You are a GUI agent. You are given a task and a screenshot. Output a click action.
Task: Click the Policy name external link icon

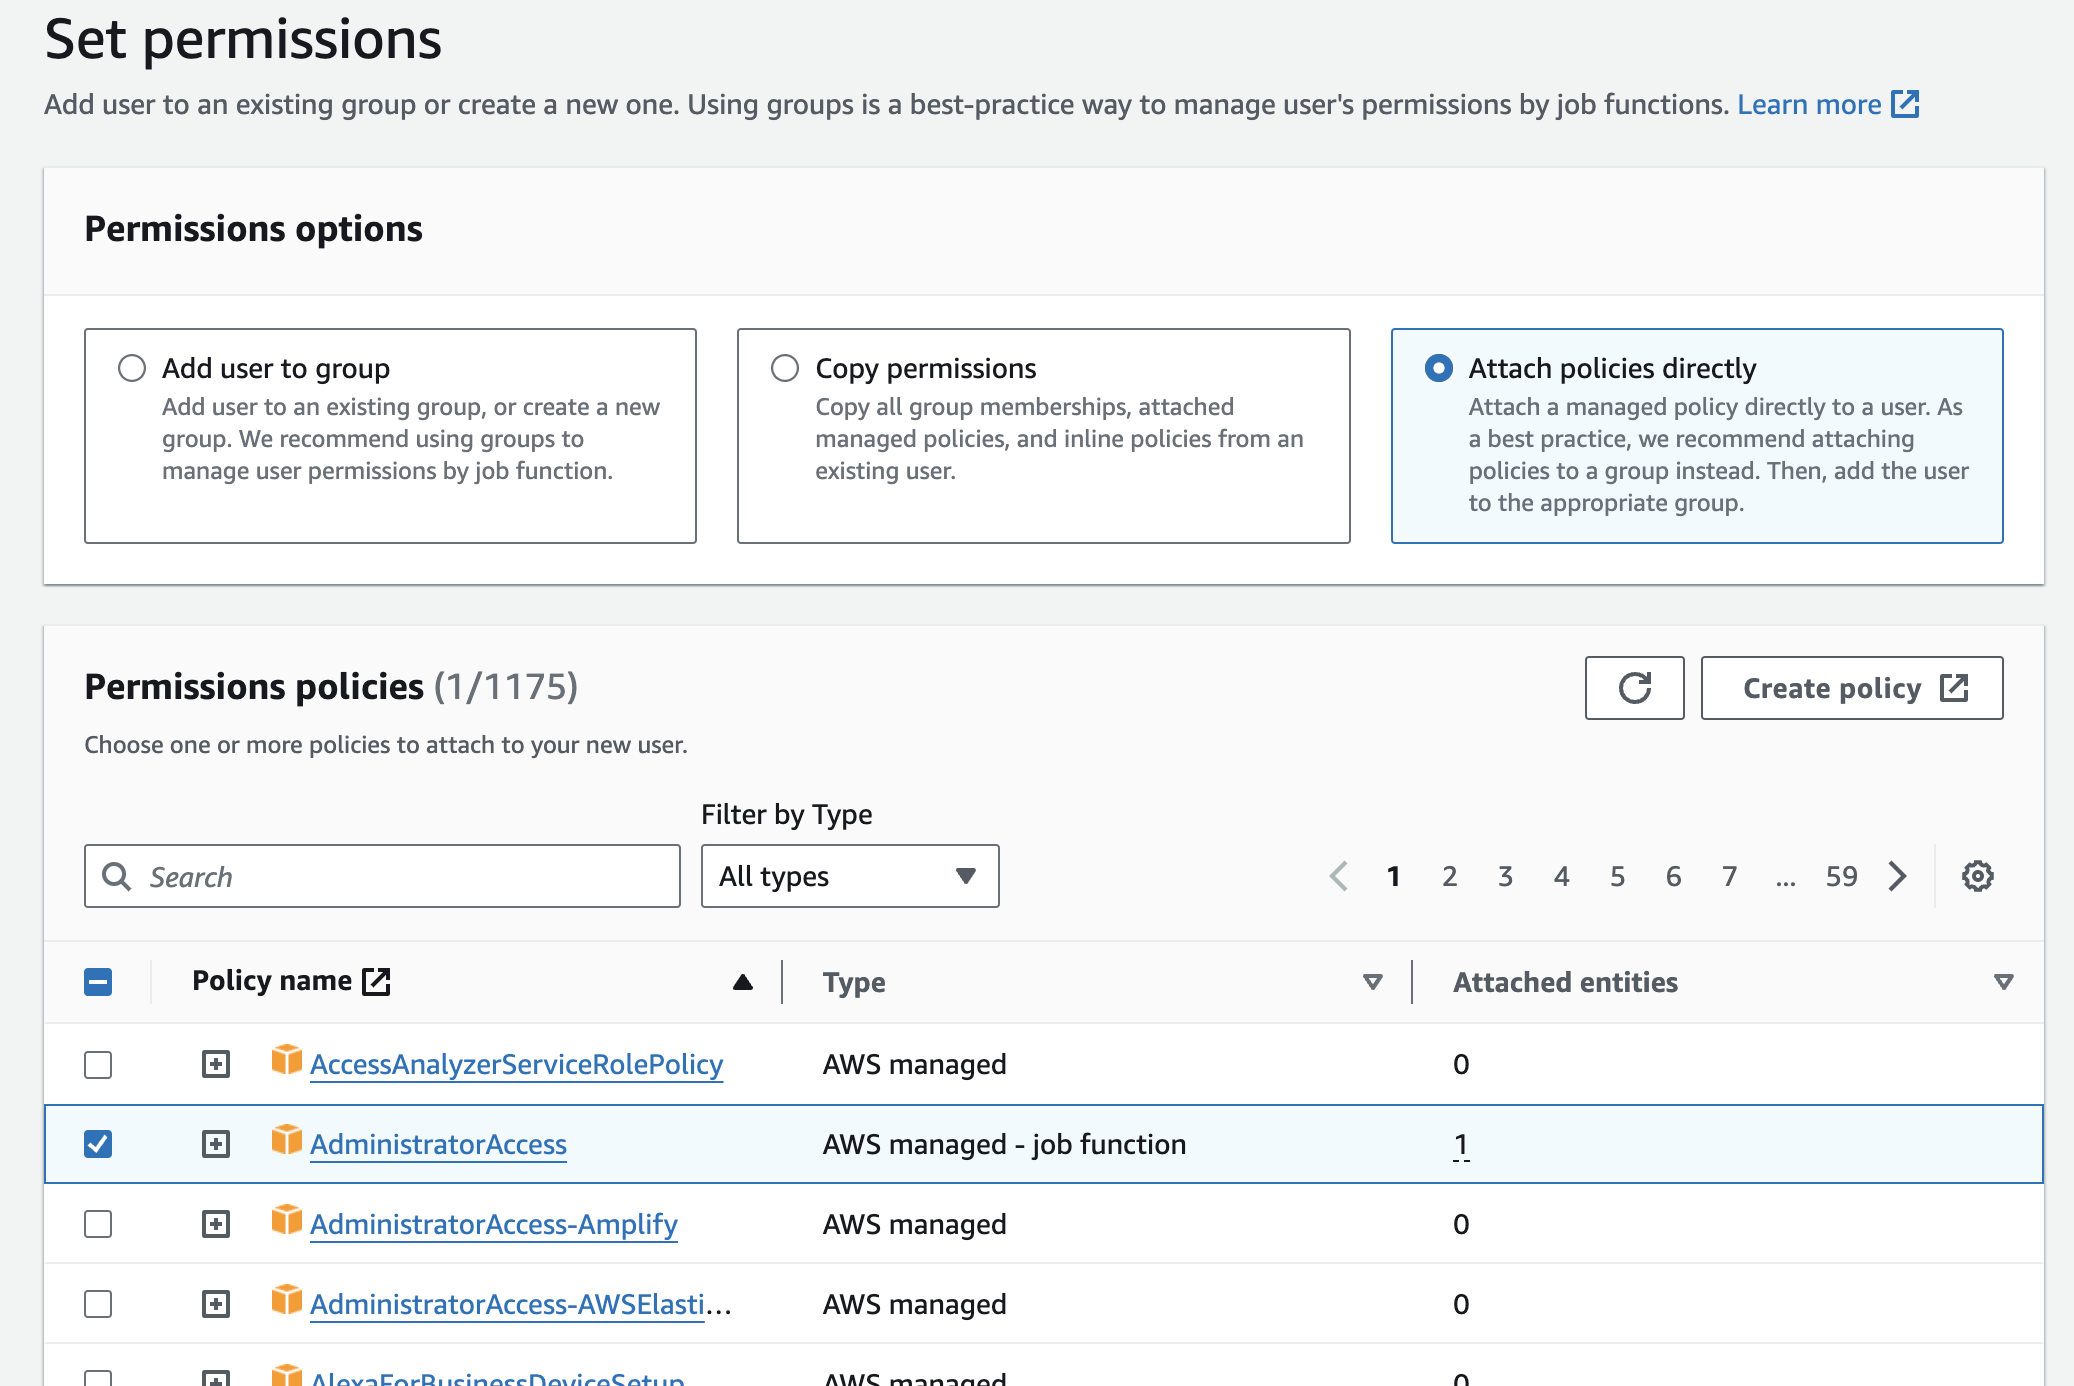coord(376,981)
